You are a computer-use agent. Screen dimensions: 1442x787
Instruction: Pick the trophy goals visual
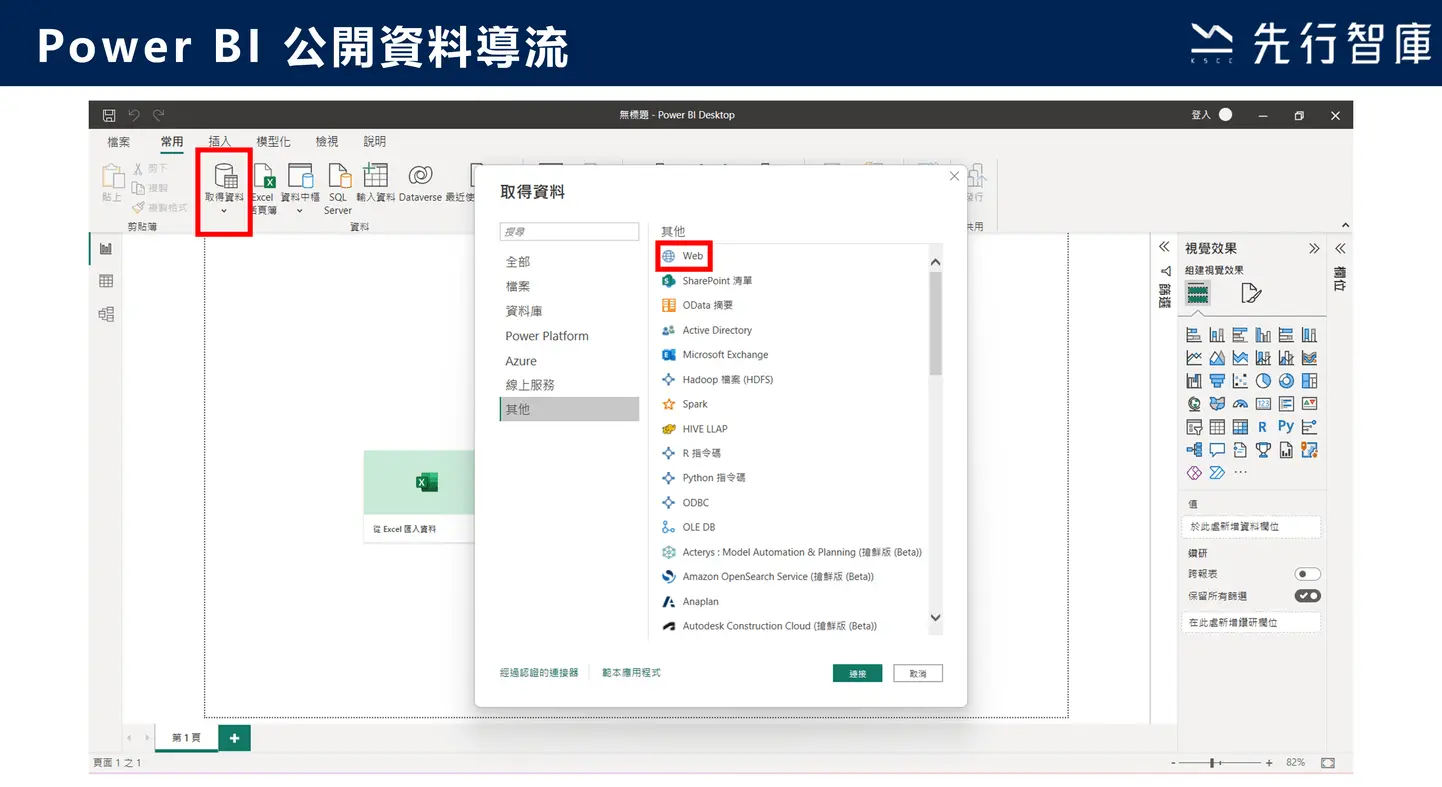pyautogui.click(x=1263, y=450)
